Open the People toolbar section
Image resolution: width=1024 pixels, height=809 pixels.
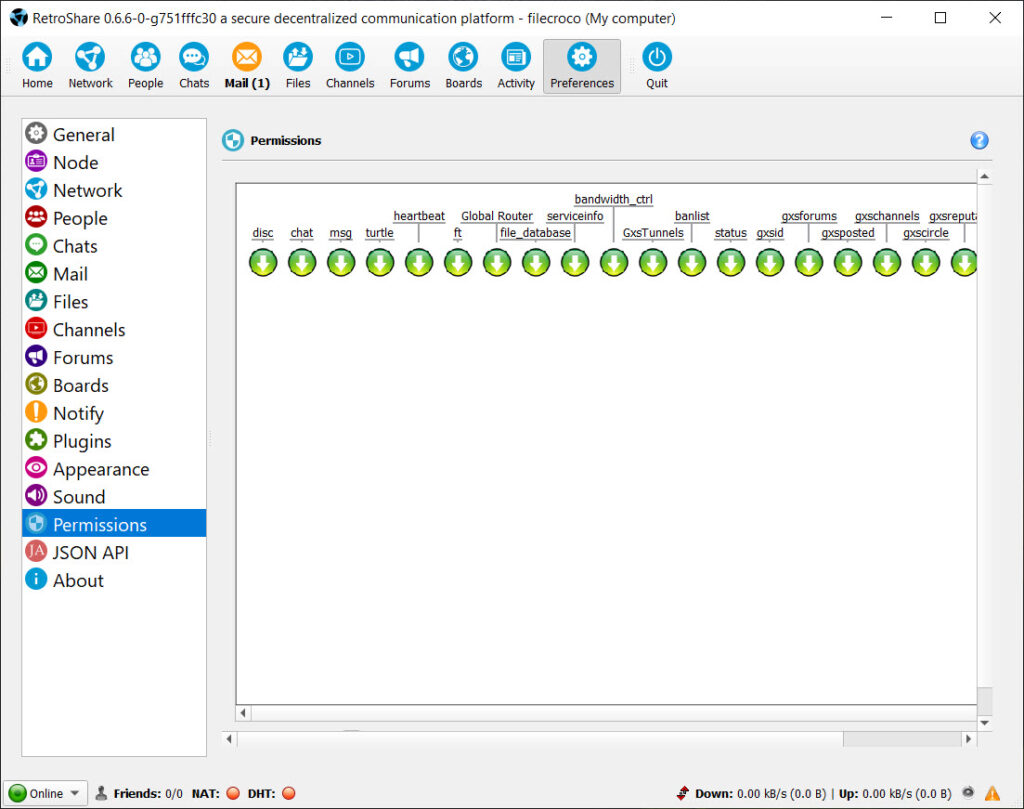(145, 66)
